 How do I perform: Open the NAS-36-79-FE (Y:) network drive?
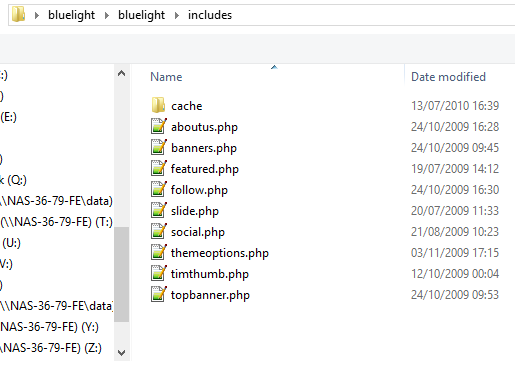point(49,327)
